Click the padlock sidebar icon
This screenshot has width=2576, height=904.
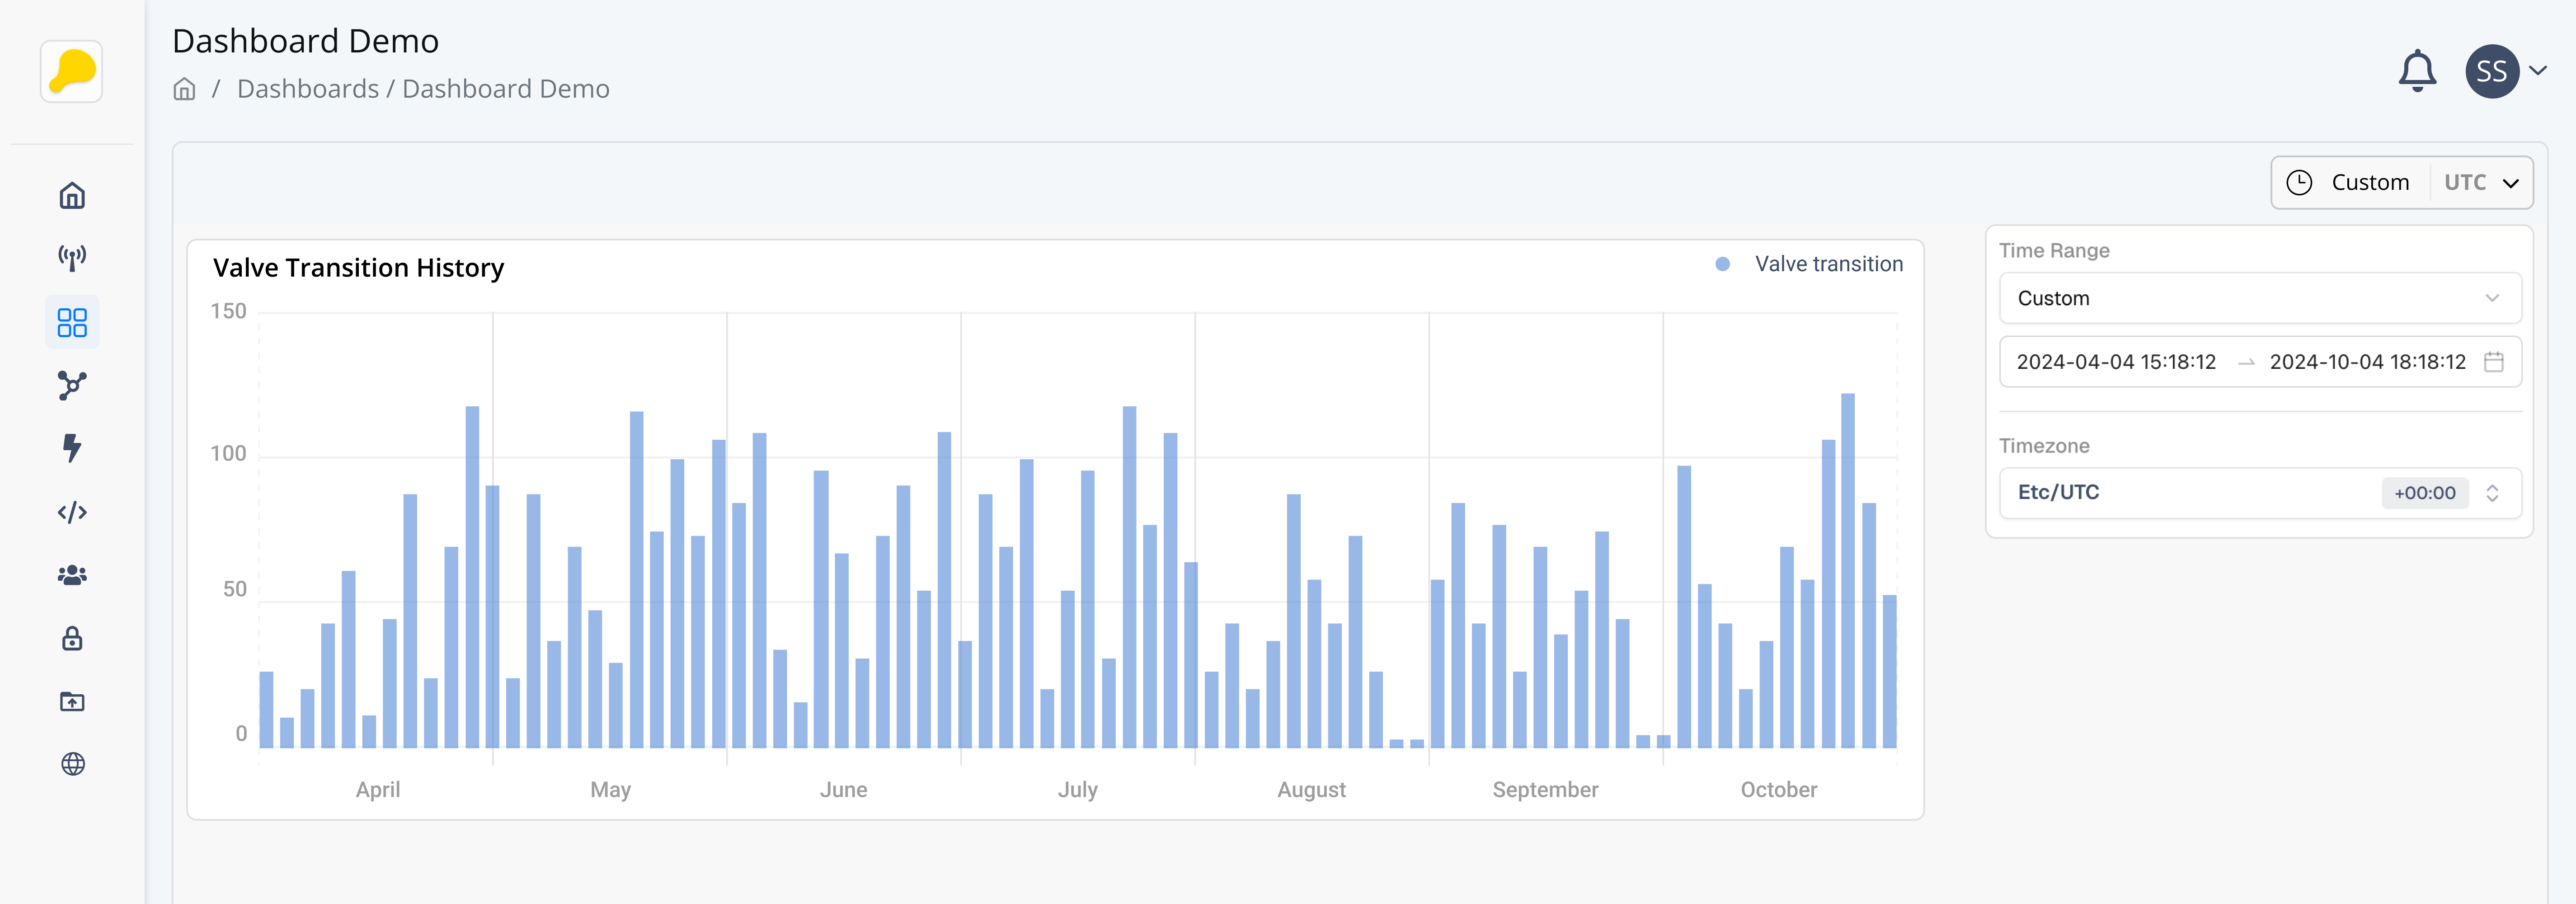pos(72,639)
